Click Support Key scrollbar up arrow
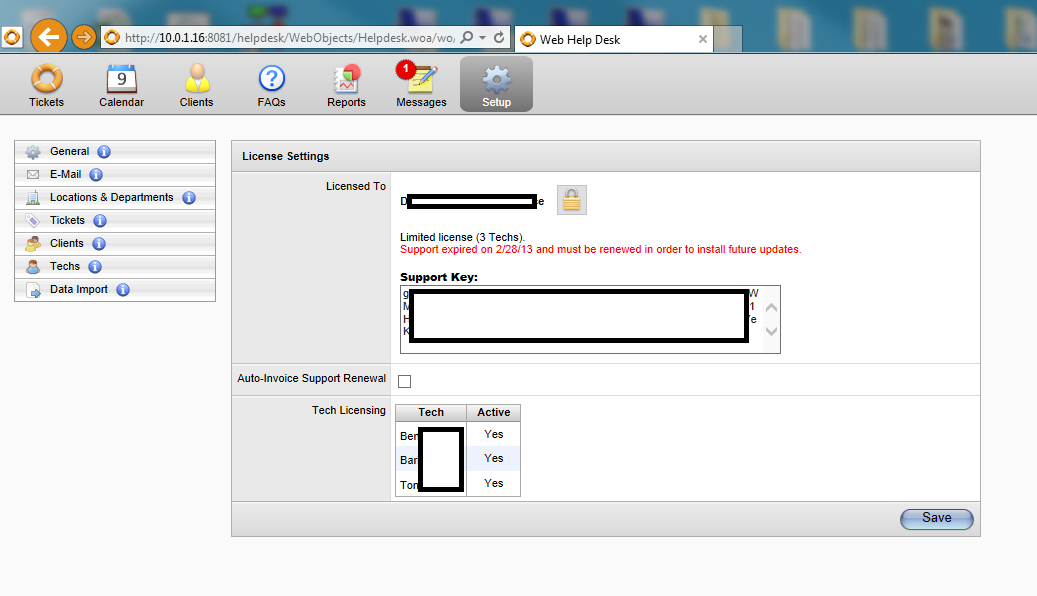 pyautogui.click(x=771, y=308)
